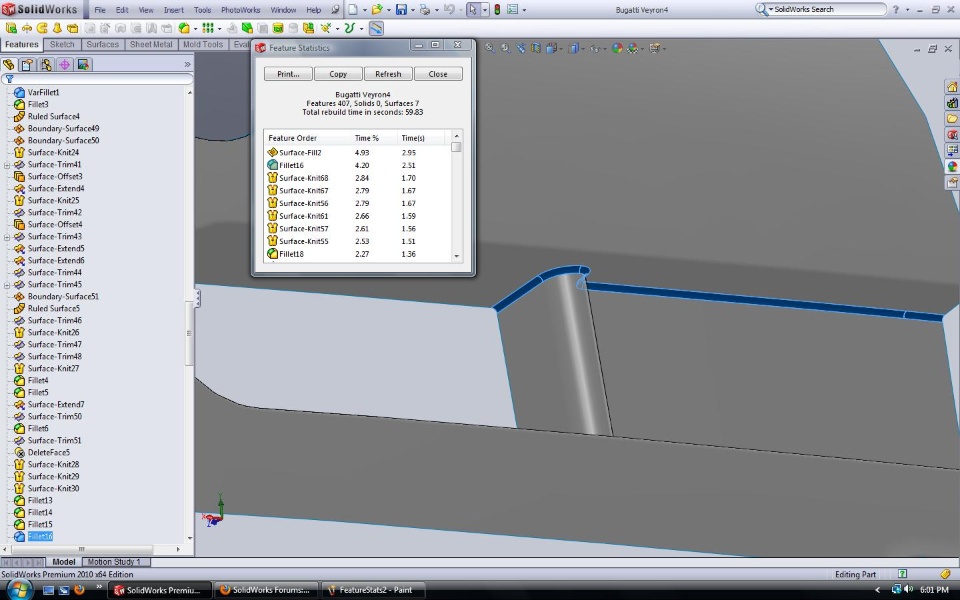
Task: Select Boundary-Surface49 in the feature tree
Action: pyautogui.click(x=63, y=129)
